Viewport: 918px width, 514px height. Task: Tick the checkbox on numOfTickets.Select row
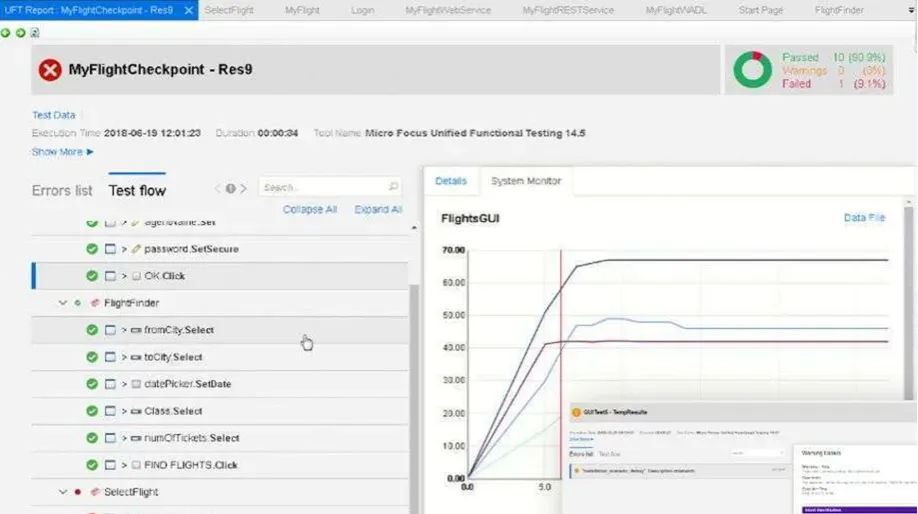pyautogui.click(x=110, y=438)
